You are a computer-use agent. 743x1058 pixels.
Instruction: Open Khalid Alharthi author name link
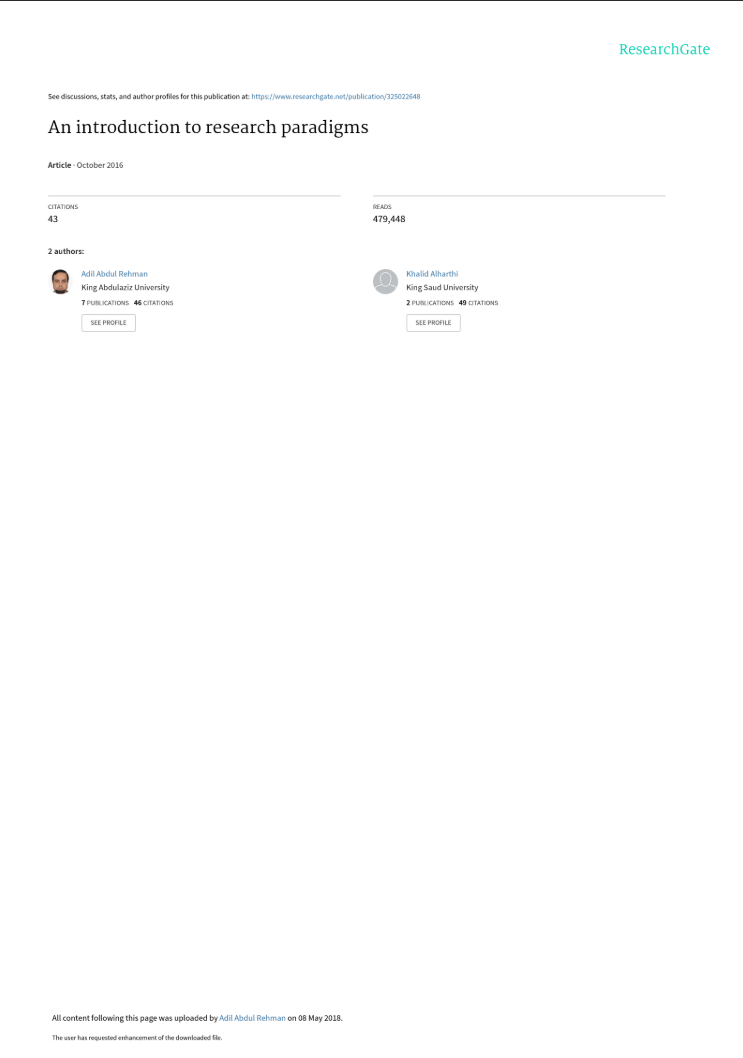point(432,274)
